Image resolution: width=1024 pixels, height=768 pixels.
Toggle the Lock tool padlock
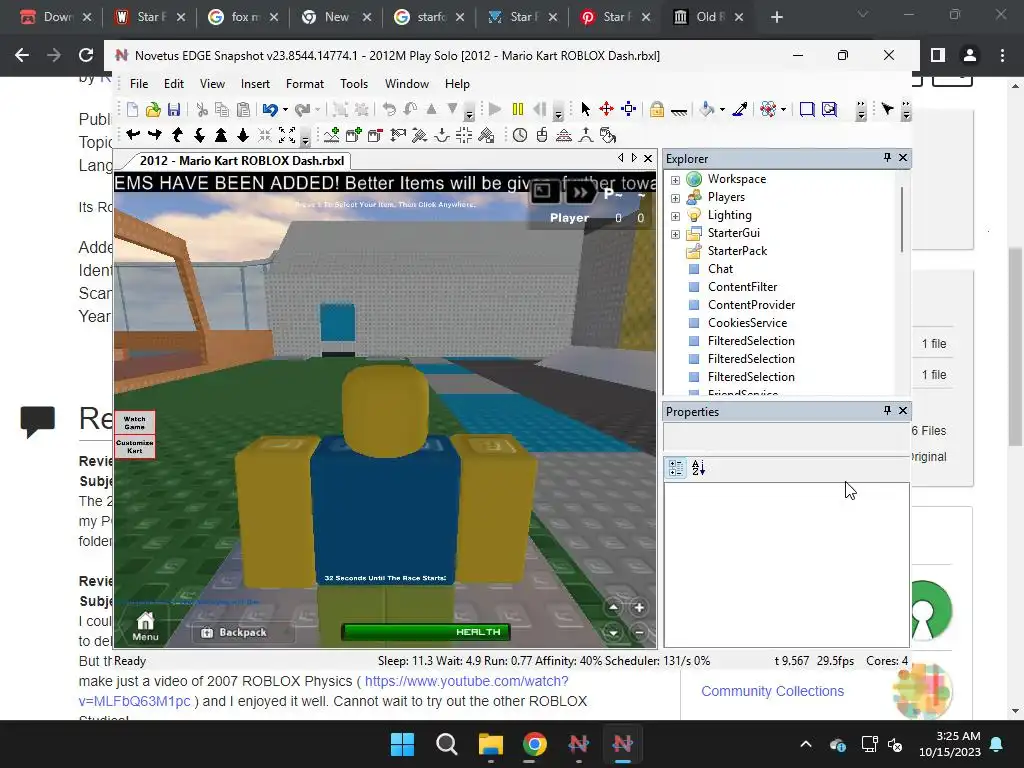point(657,109)
